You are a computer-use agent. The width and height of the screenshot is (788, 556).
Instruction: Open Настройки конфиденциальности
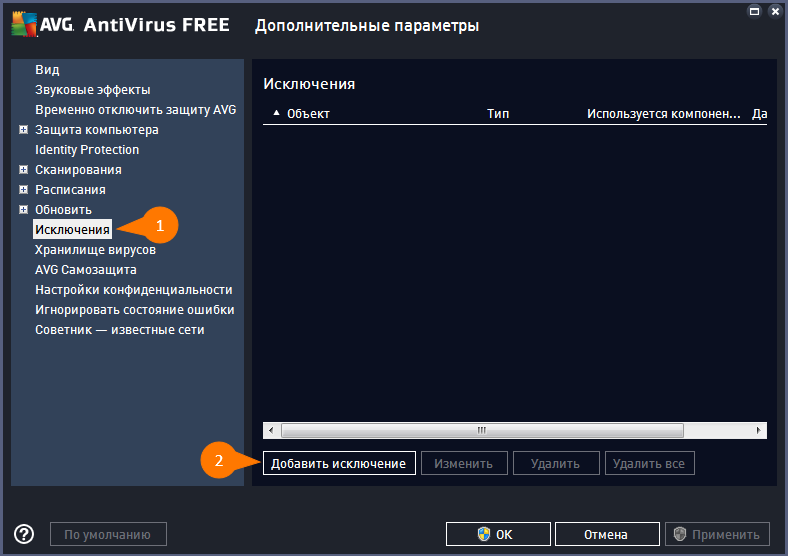(134, 290)
